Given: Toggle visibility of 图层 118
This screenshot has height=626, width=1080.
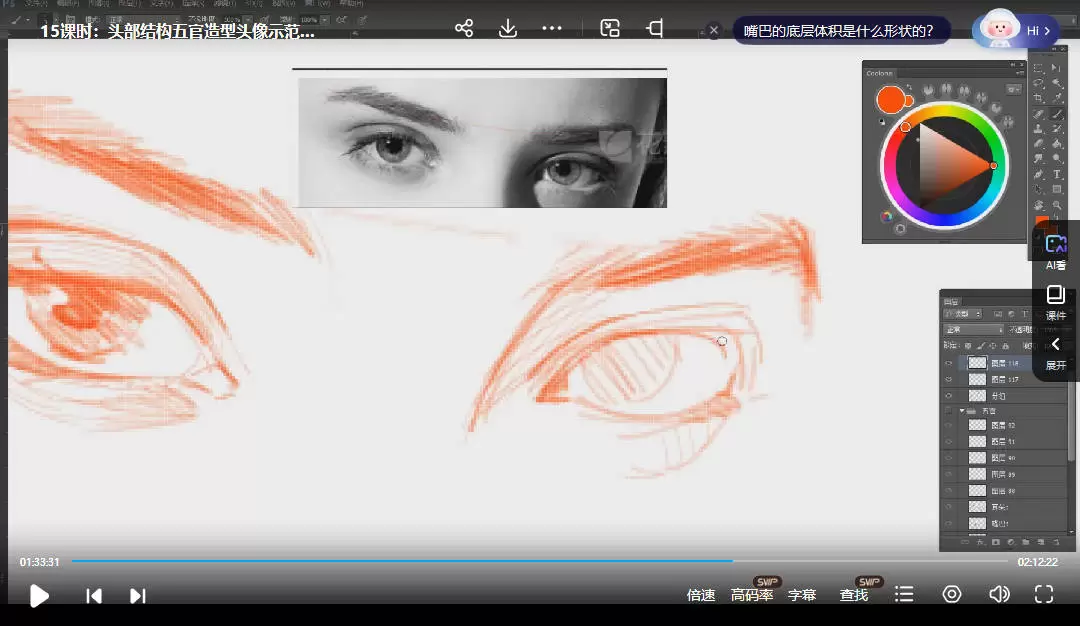Looking at the screenshot, I should pyautogui.click(x=948, y=363).
